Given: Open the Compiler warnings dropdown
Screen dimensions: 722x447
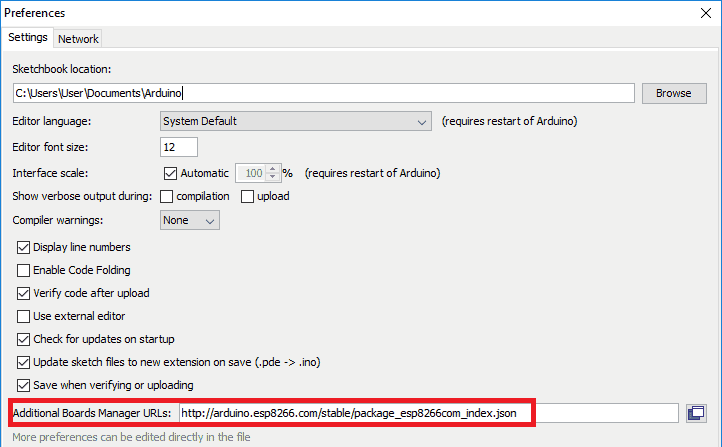Looking at the screenshot, I should [x=190, y=220].
